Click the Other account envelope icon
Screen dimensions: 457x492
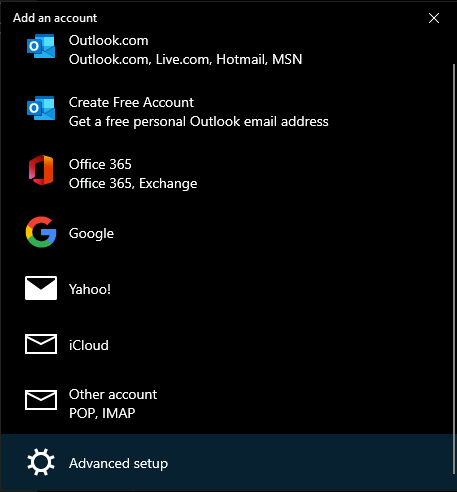tap(41, 400)
